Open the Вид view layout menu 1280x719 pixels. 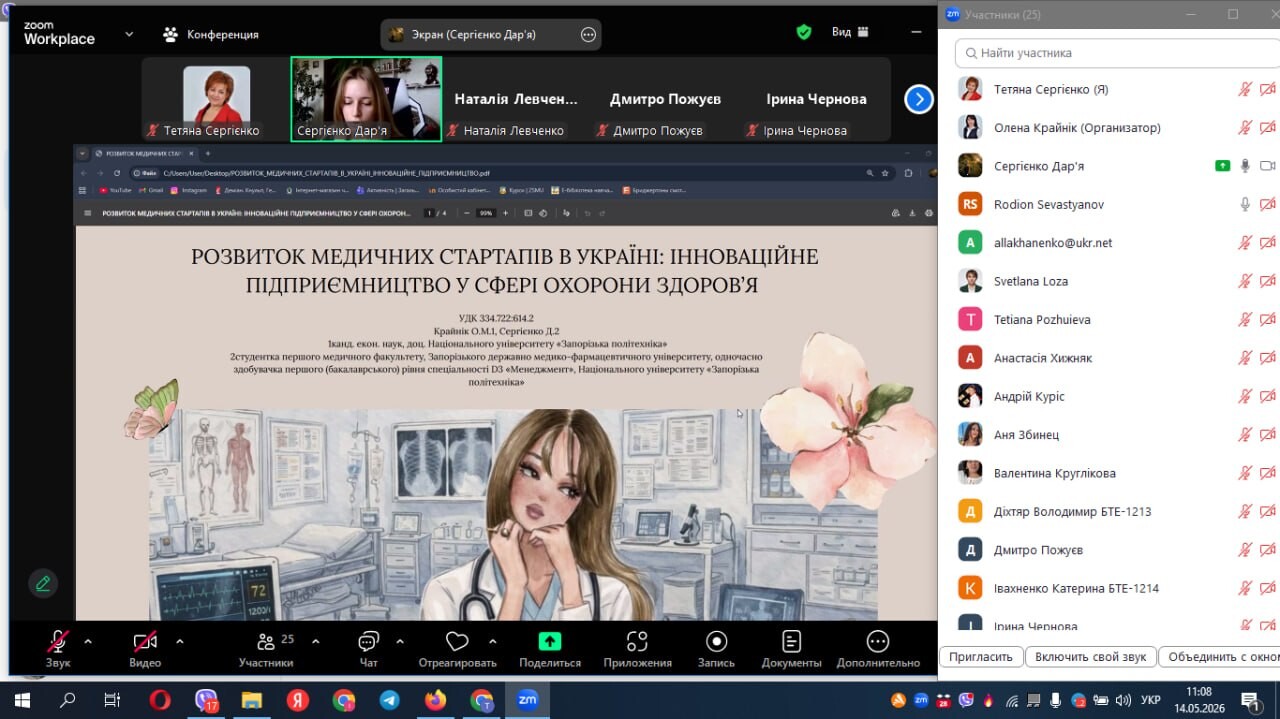[x=850, y=32]
